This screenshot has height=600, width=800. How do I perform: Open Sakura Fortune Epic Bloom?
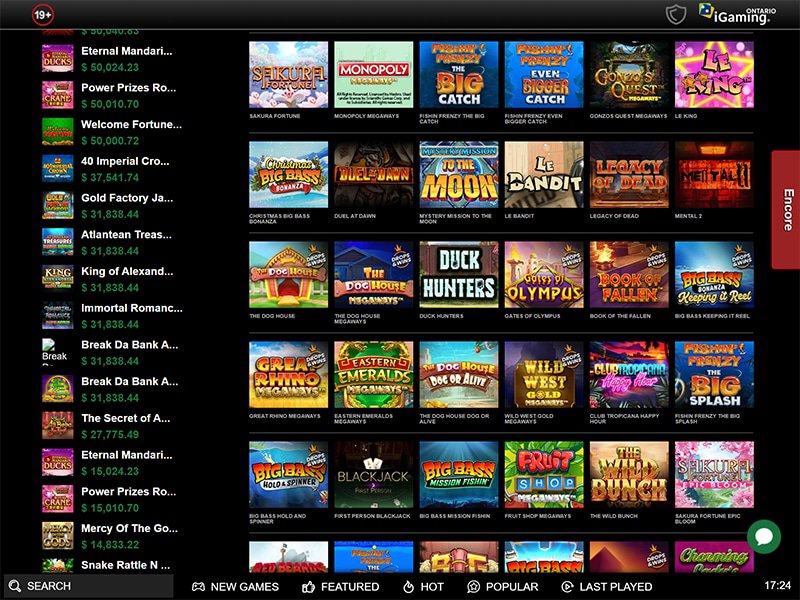point(714,474)
